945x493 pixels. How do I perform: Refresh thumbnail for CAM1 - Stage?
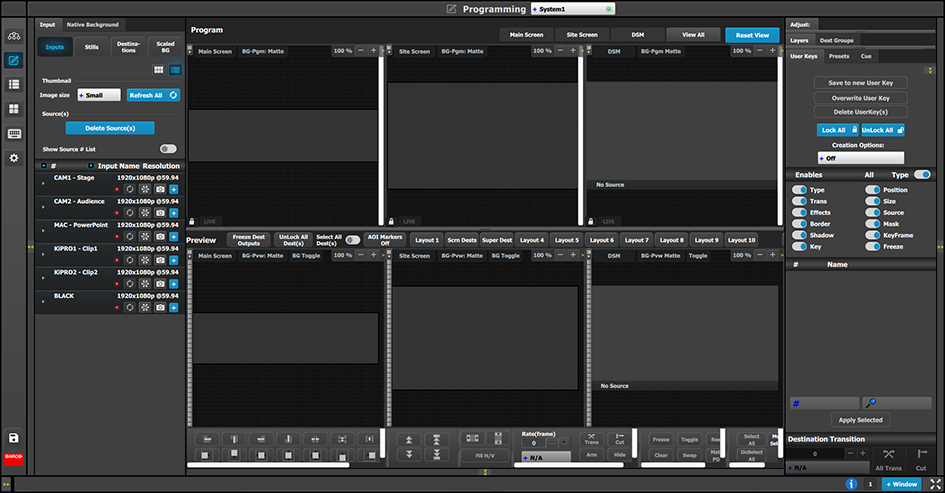(x=130, y=189)
